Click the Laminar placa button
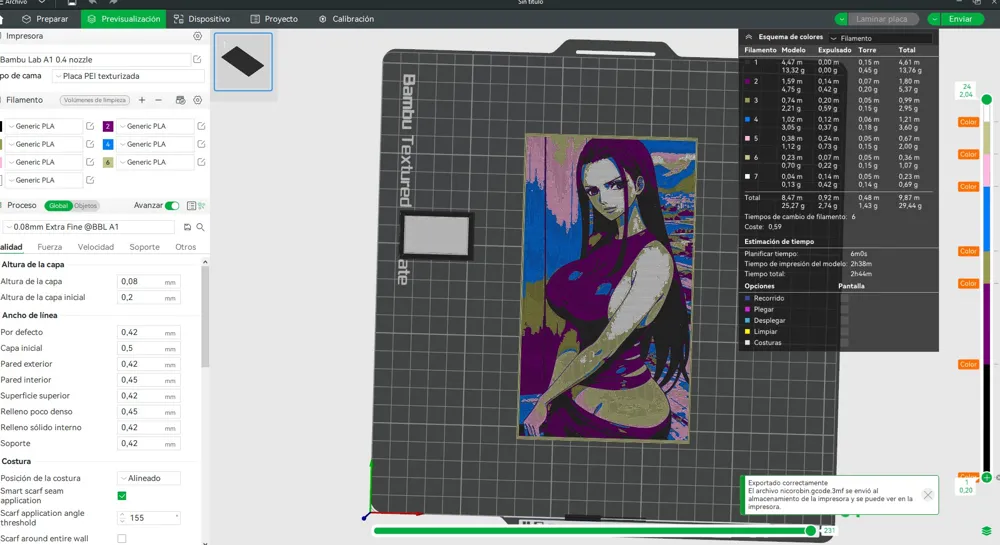Image resolution: width=1000 pixels, height=545 pixels. click(x=882, y=19)
